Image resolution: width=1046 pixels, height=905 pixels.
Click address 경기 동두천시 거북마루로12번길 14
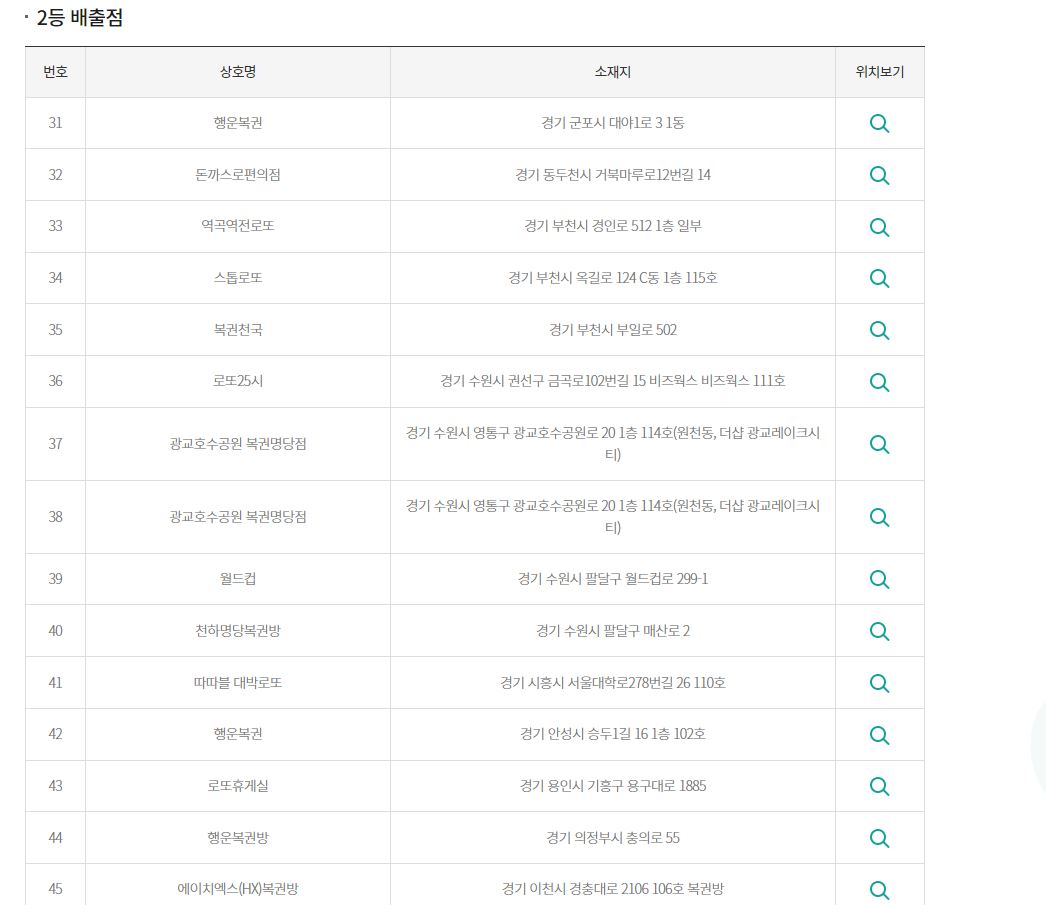pos(612,175)
